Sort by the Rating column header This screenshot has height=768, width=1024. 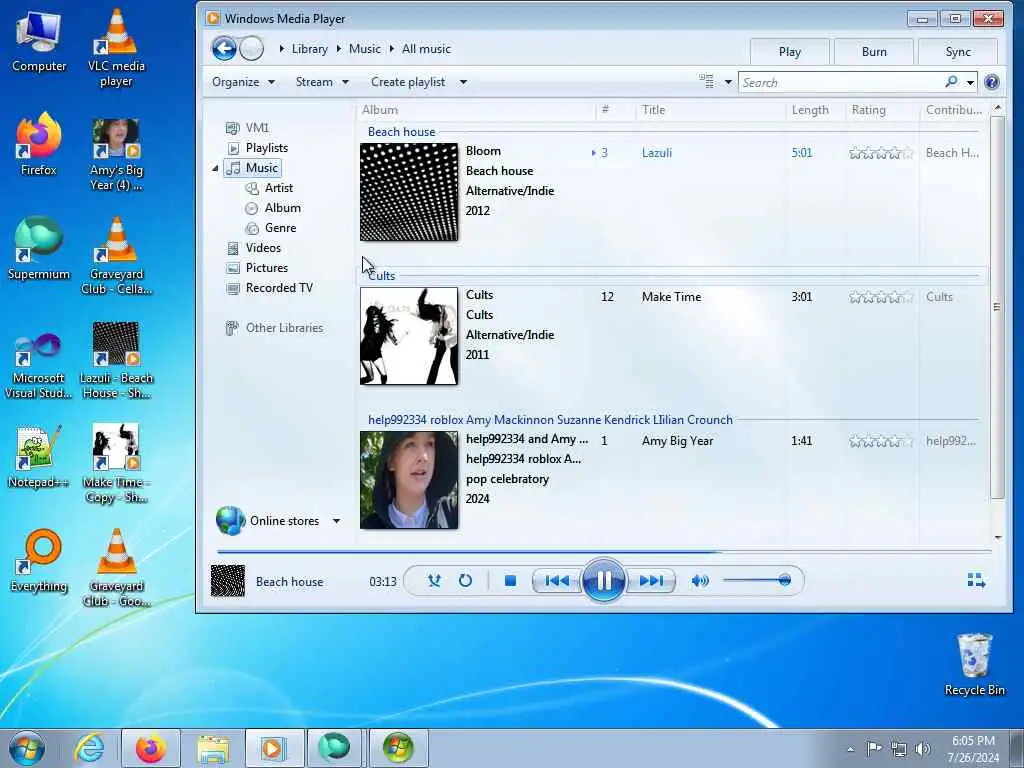[882, 110]
